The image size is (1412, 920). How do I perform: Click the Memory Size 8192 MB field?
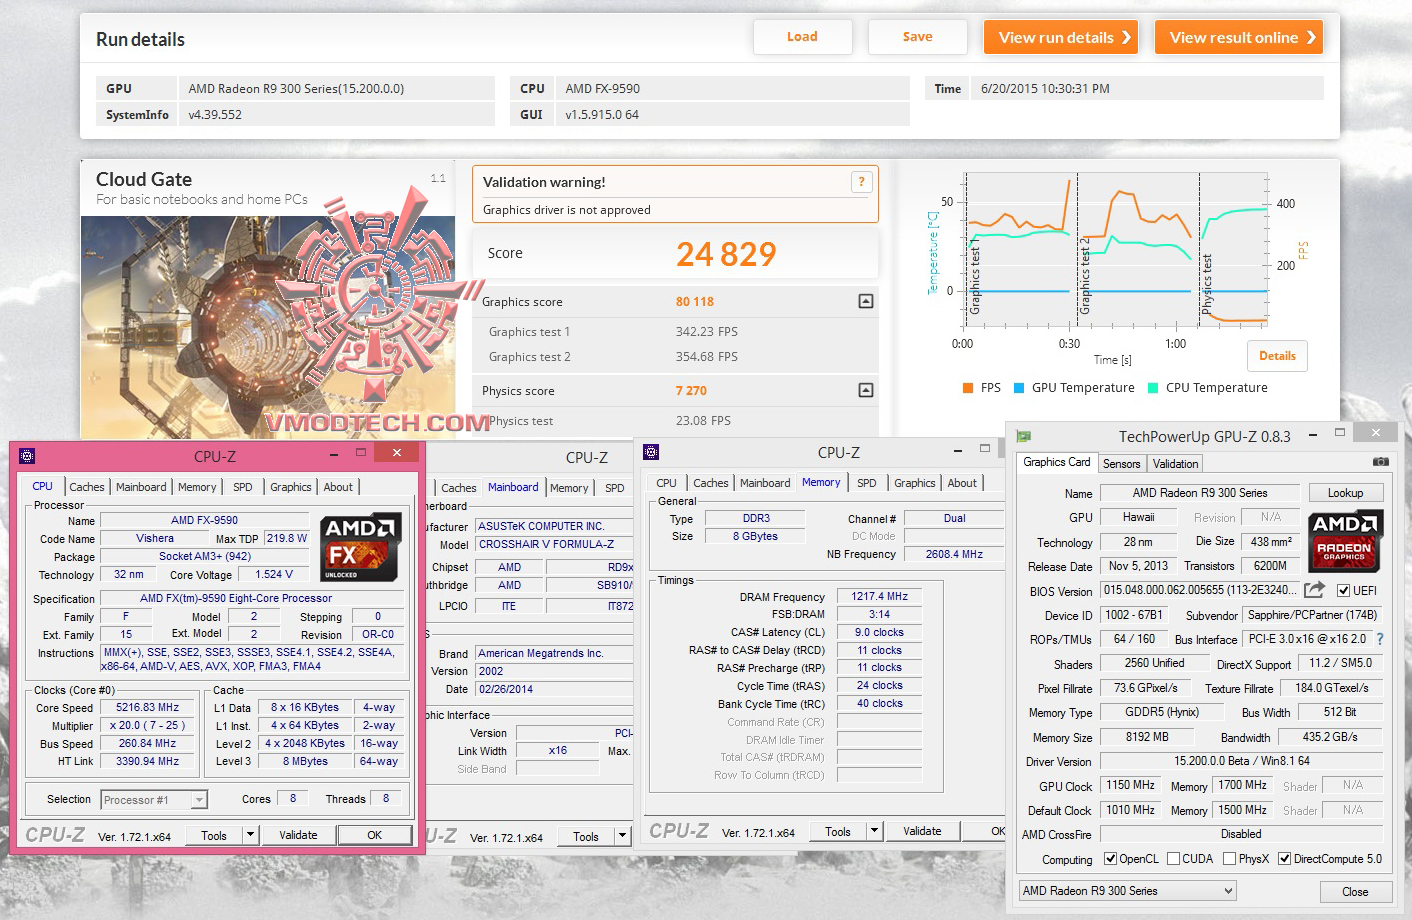click(x=1146, y=737)
